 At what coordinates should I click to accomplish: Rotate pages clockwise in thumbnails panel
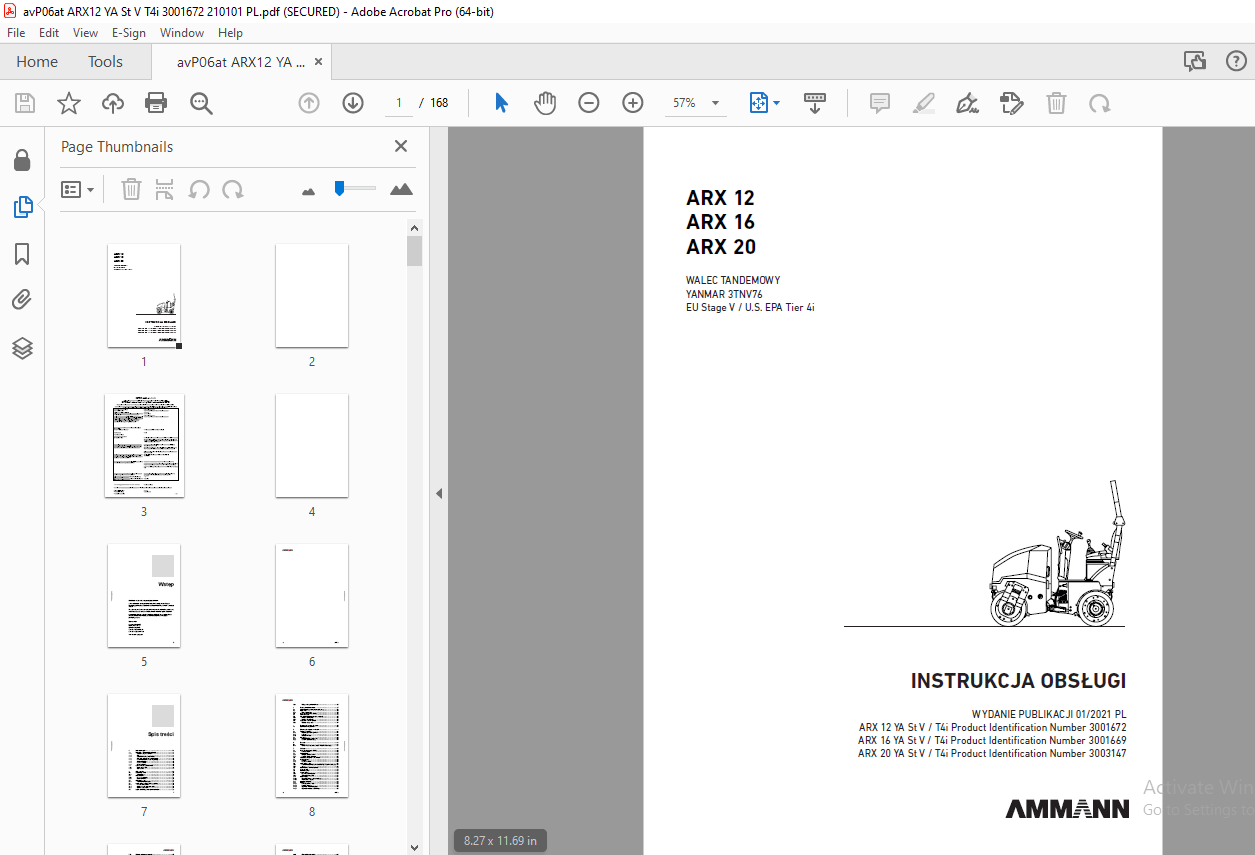click(233, 189)
